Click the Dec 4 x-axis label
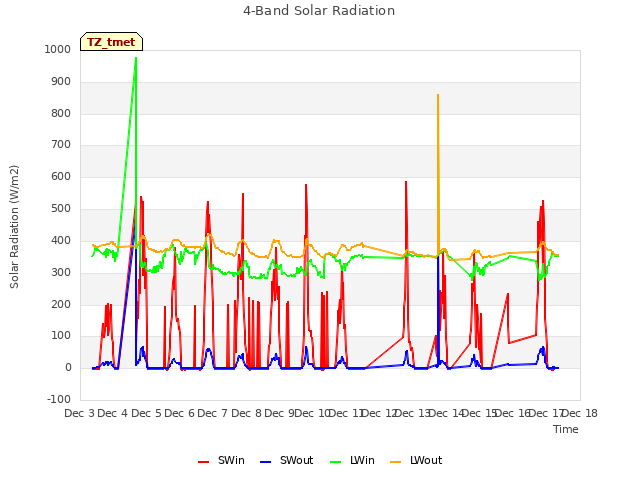This screenshot has width=640, height=480. pos(113,413)
